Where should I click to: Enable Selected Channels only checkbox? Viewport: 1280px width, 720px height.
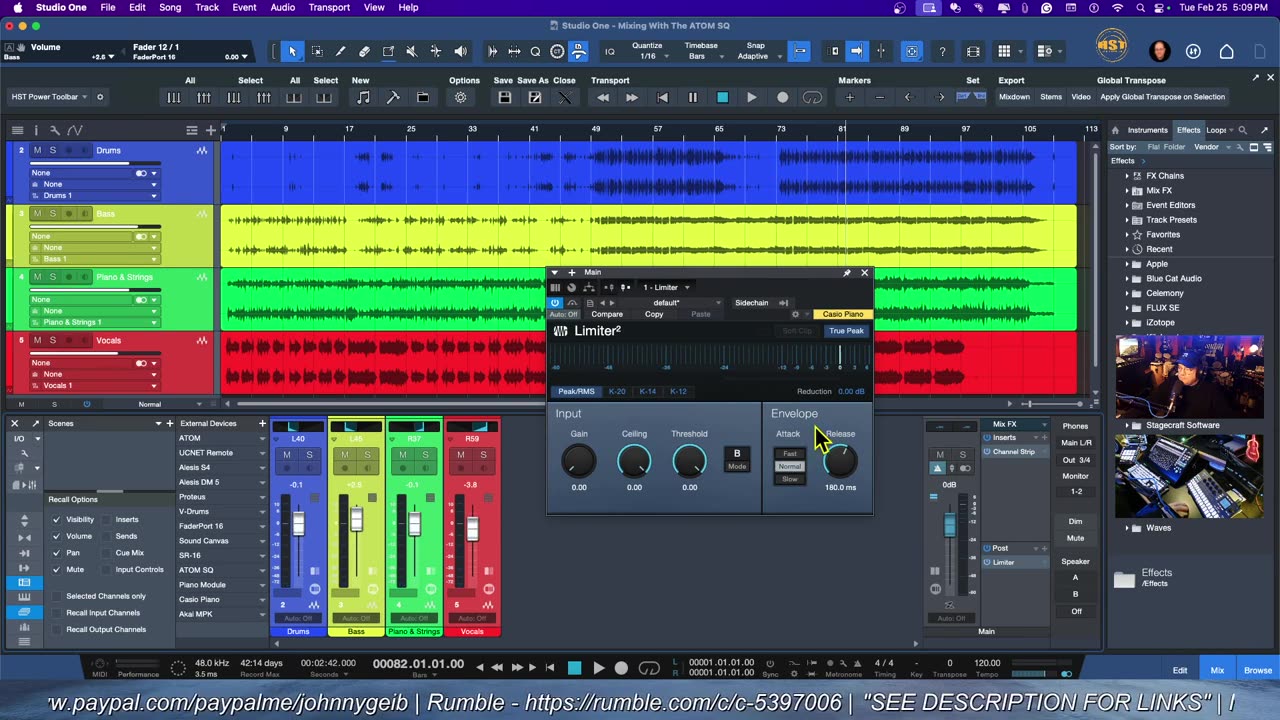coord(56,596)
